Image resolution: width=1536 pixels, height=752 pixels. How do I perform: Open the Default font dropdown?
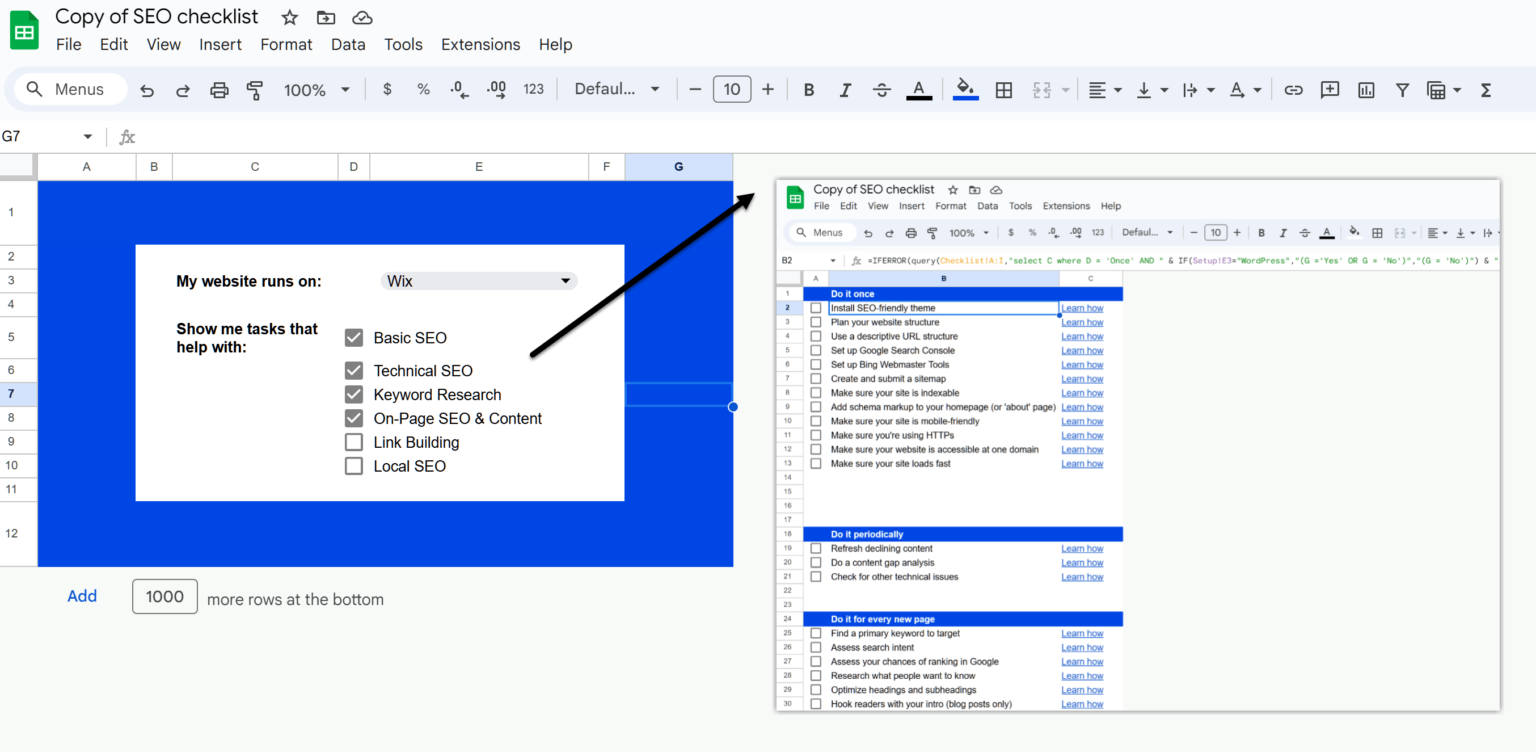tap(616, 89)
